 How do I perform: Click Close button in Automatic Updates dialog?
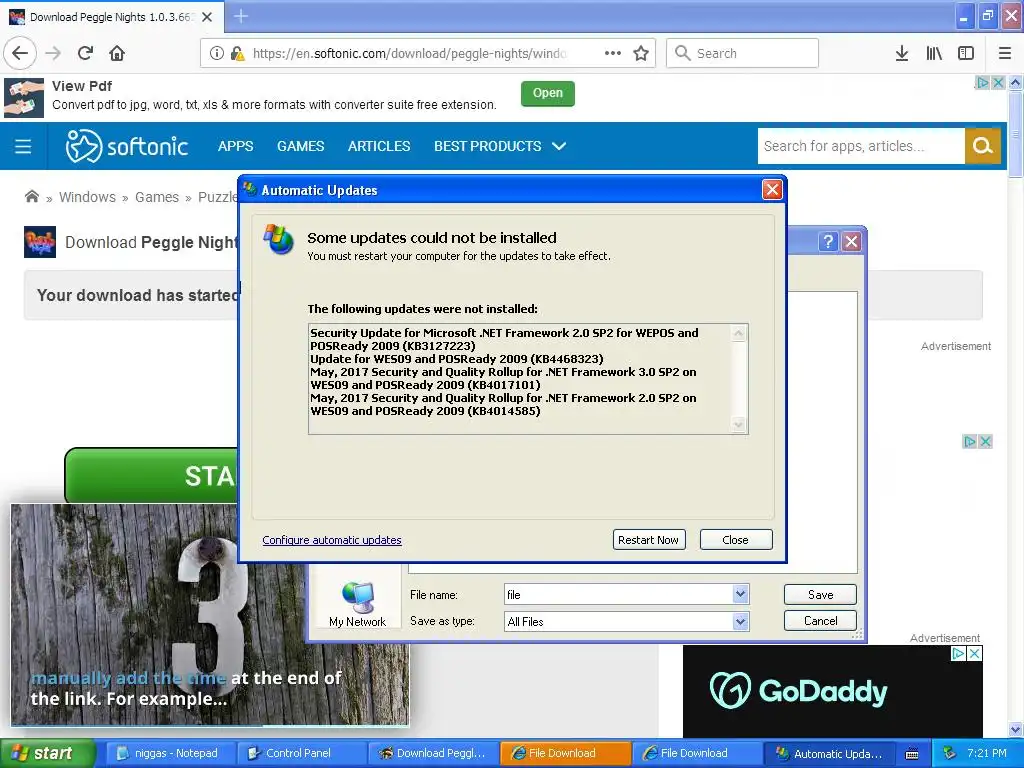(735, 539)
